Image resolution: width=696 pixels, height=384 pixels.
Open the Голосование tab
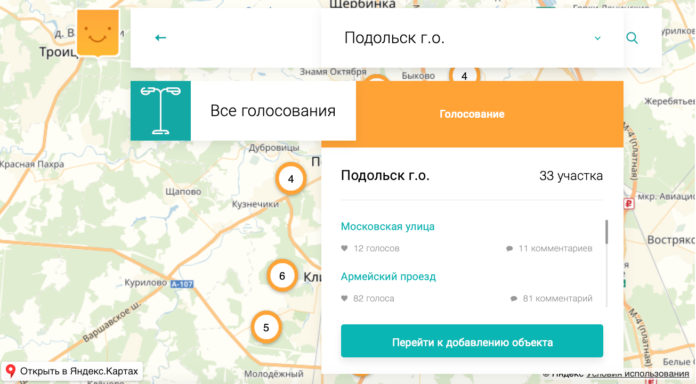[x=472, y=114]
